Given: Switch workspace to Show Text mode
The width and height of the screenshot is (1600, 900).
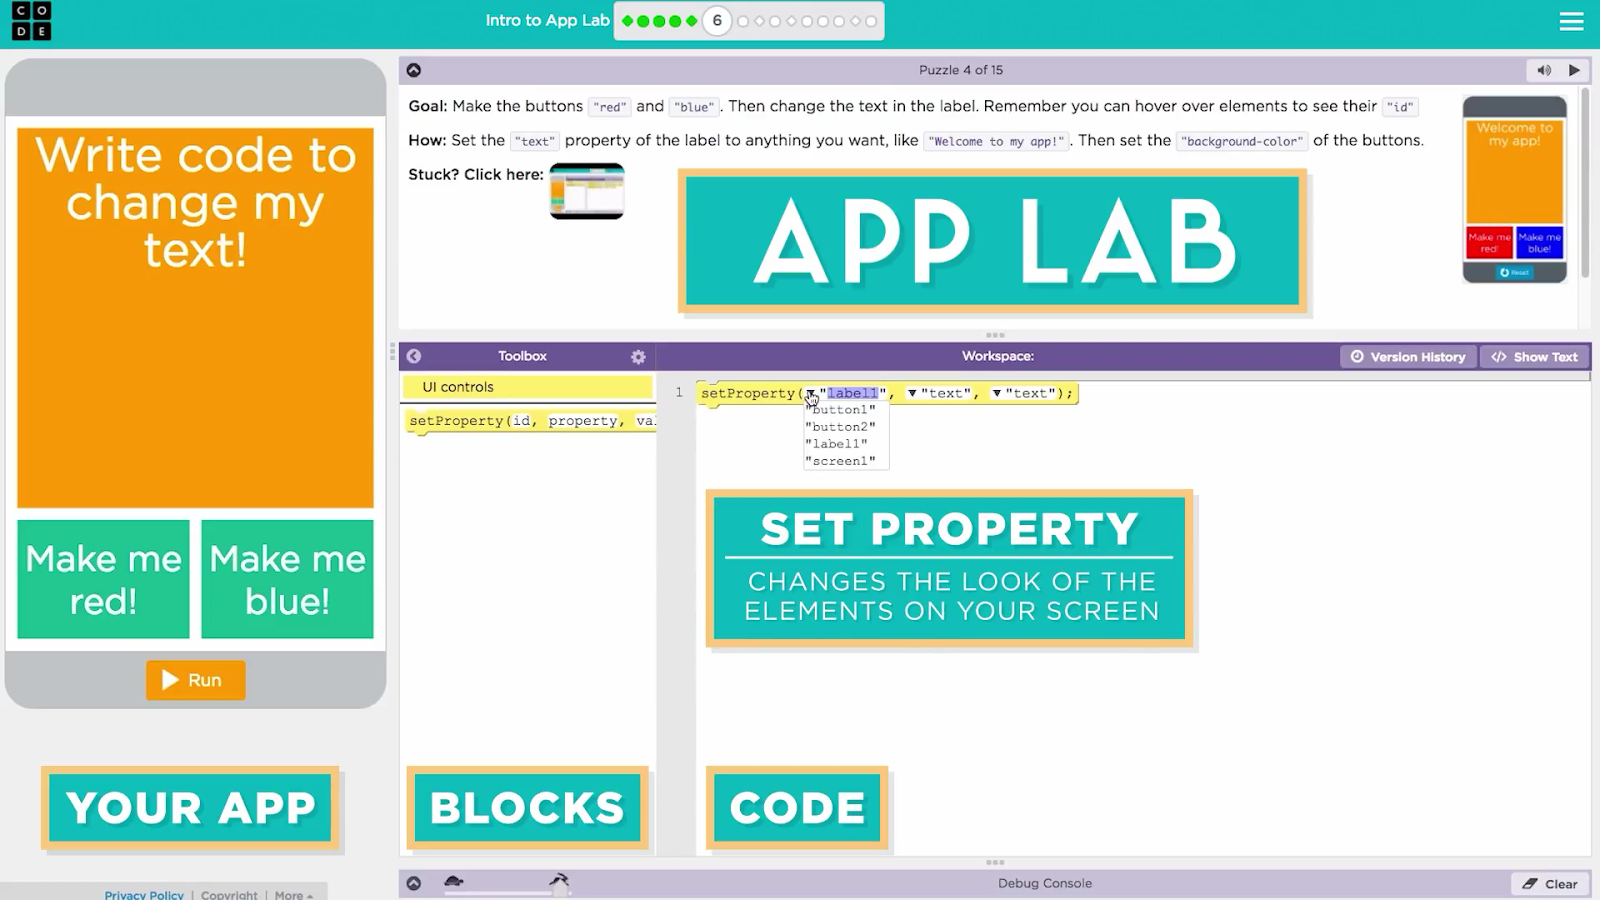Looking at the screenshot, I should tap(1534, 357).
